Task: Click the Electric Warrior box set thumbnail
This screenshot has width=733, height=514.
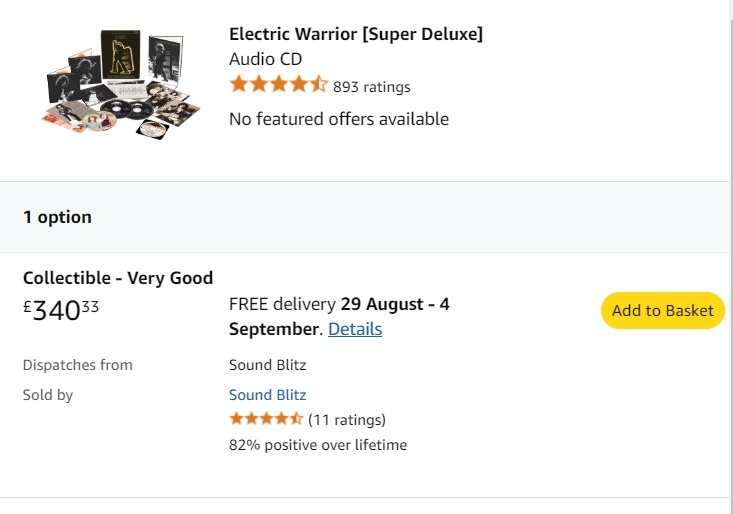Action: (121, 83)
